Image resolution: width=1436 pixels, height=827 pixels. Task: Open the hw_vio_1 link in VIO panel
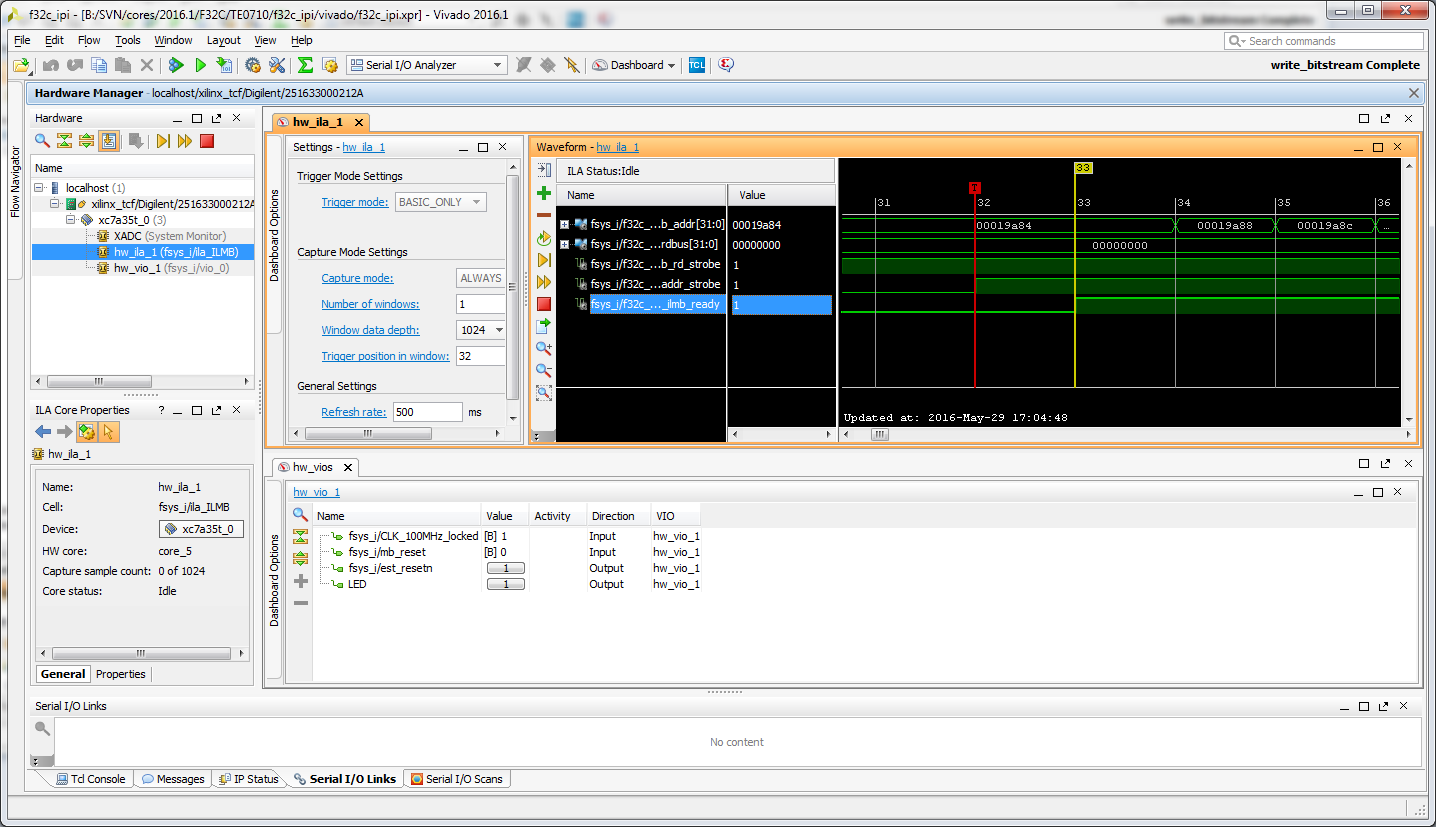point(316,492)
